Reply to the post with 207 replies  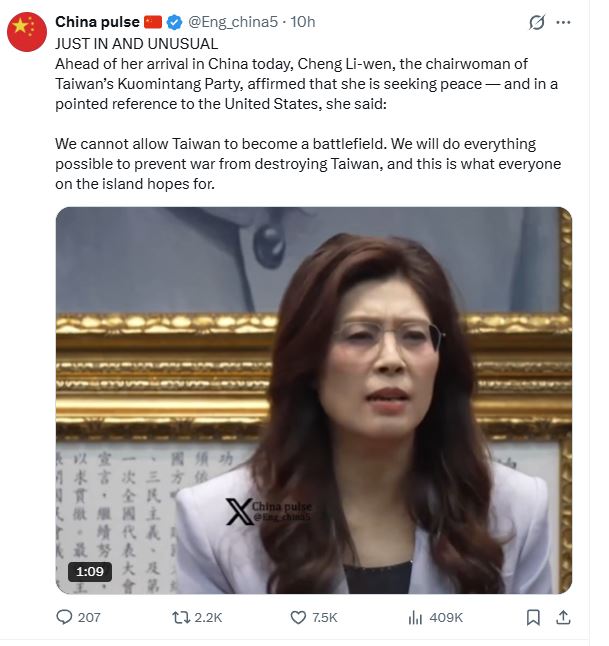(x=78, y=617)
